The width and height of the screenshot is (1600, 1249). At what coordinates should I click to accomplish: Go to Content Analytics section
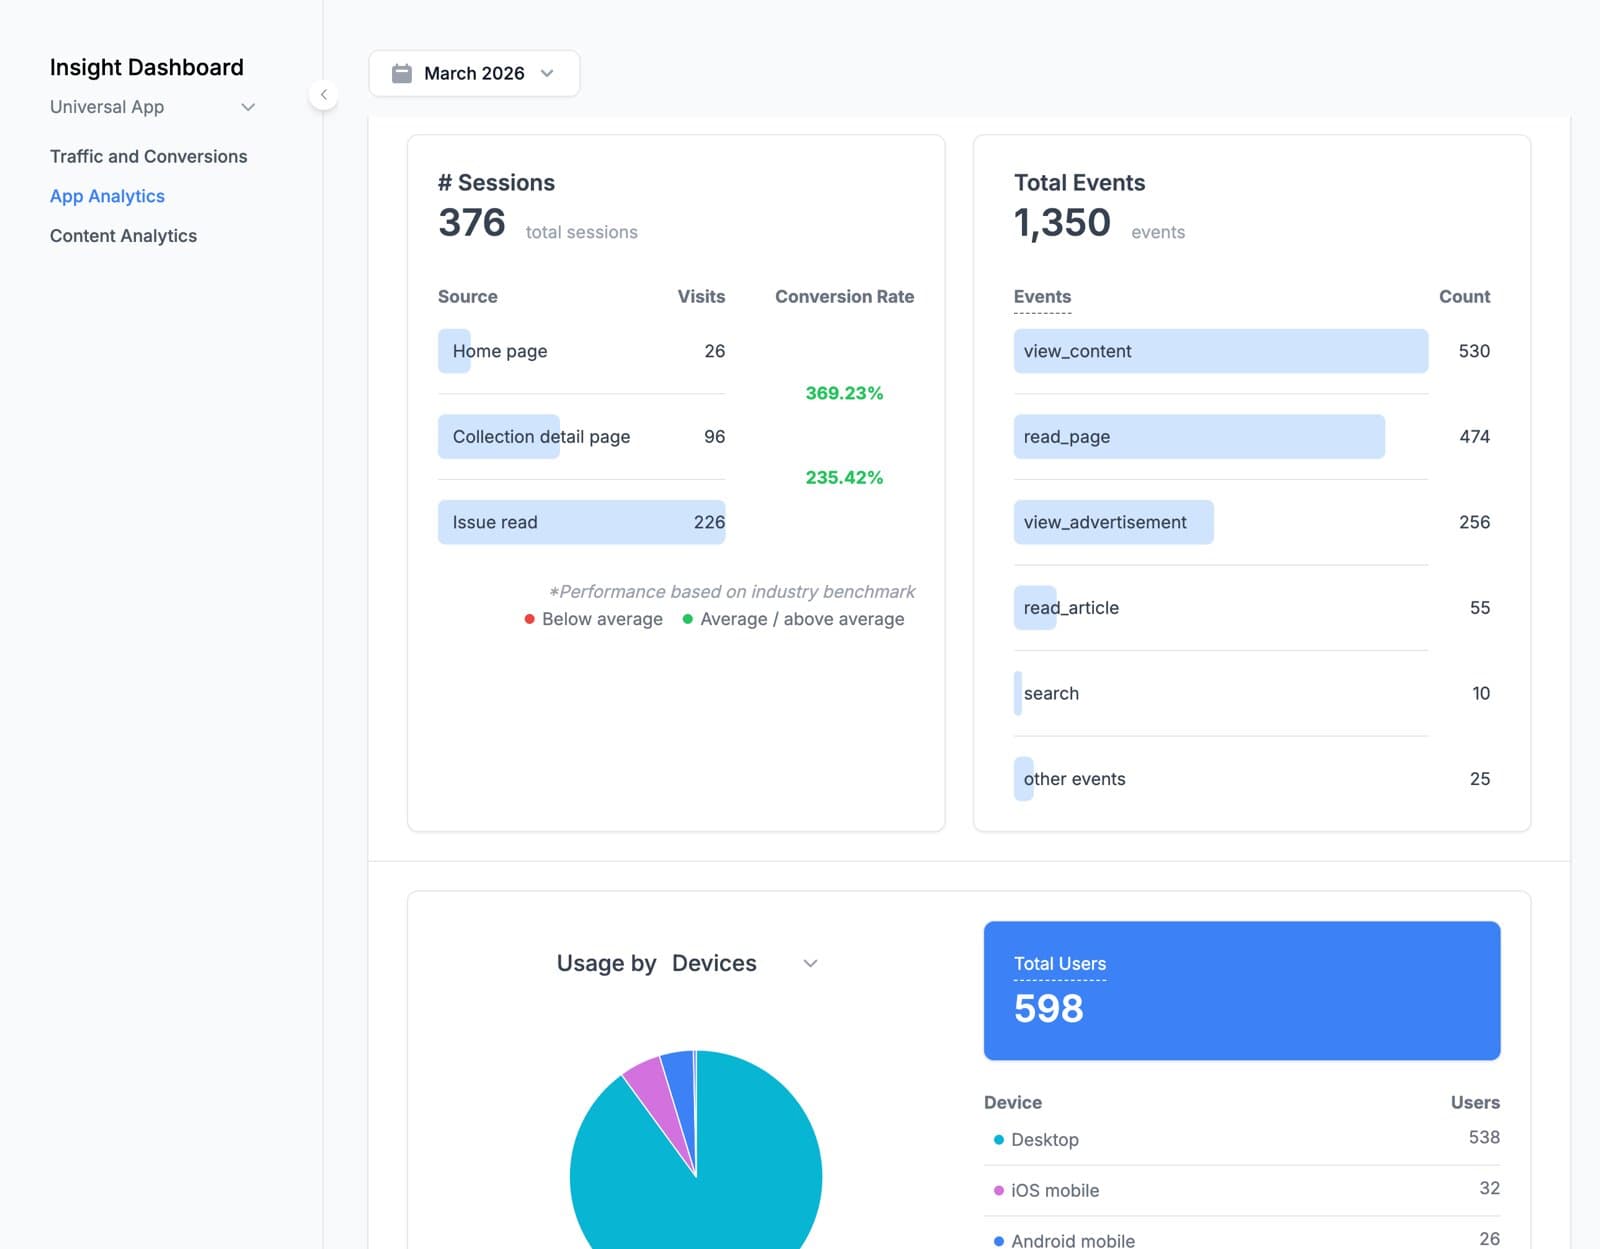tap(123, 236)
